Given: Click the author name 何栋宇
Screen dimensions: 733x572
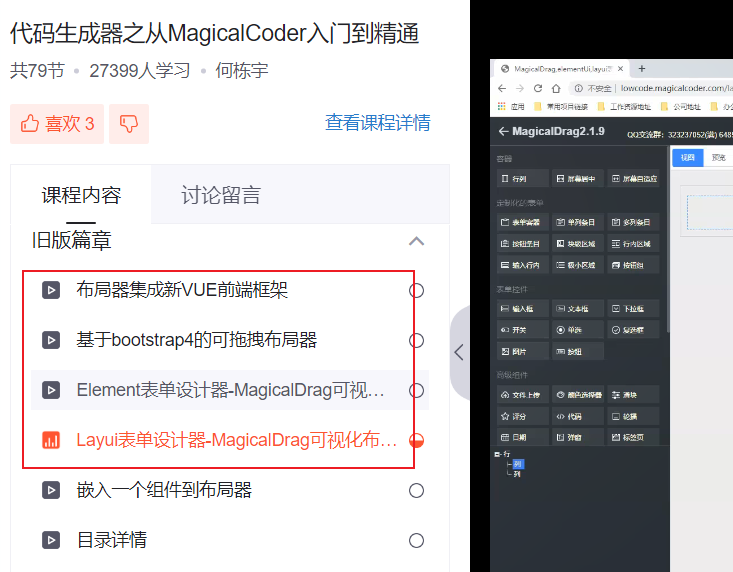Looking at the screenshot, I should pos(242,71).
